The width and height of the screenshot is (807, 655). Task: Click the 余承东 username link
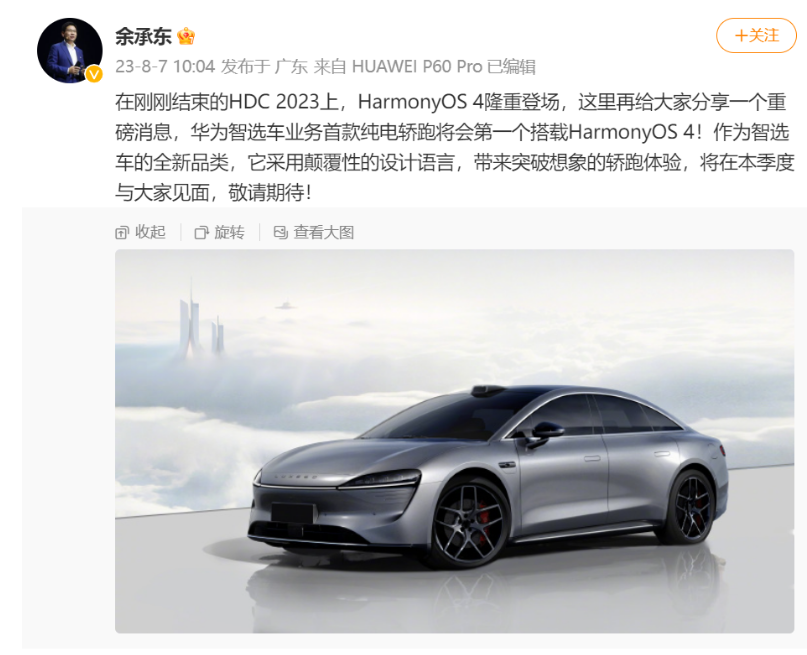pos(143,37)
